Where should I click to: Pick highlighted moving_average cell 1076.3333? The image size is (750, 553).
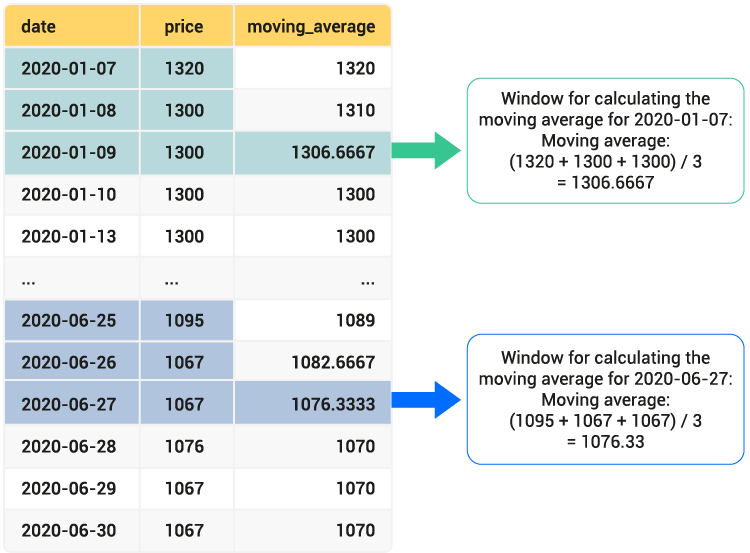tap(313, 404)
